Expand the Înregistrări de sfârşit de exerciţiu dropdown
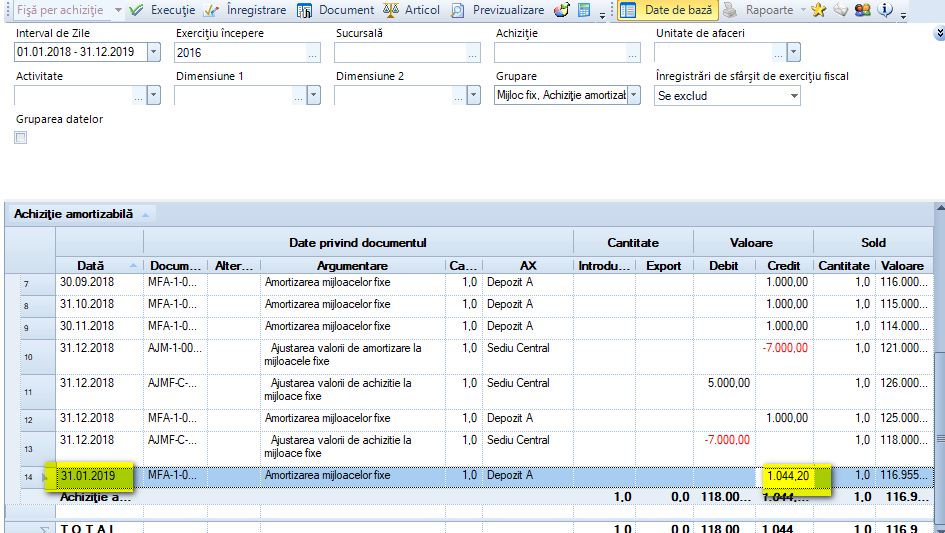945x533 pixels. click(794, 96)
